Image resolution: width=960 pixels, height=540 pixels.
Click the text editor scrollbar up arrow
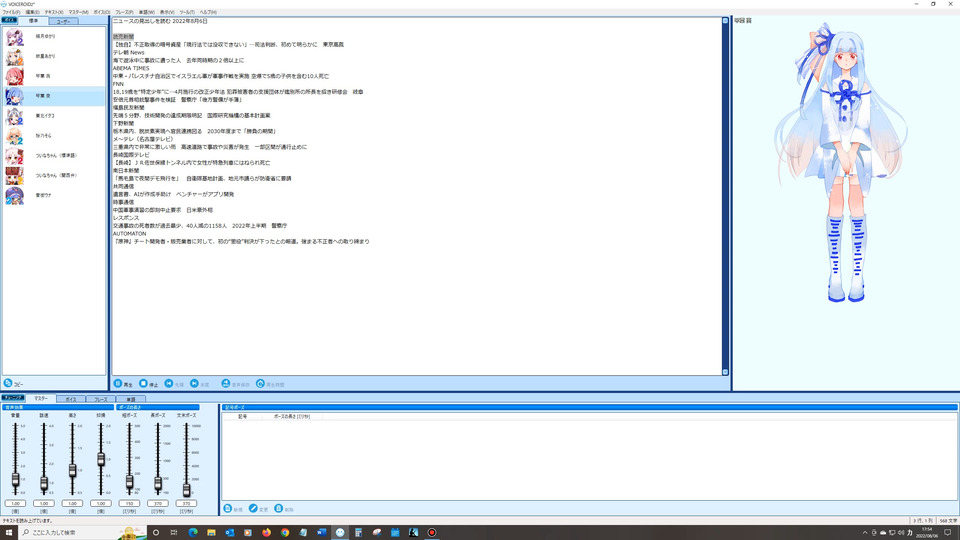click(x=725, y=21)
